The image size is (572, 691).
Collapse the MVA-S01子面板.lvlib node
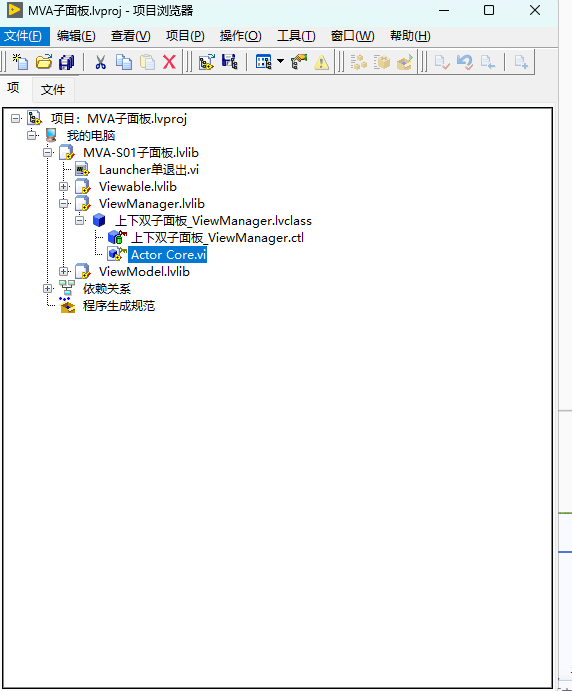(48, 152)
